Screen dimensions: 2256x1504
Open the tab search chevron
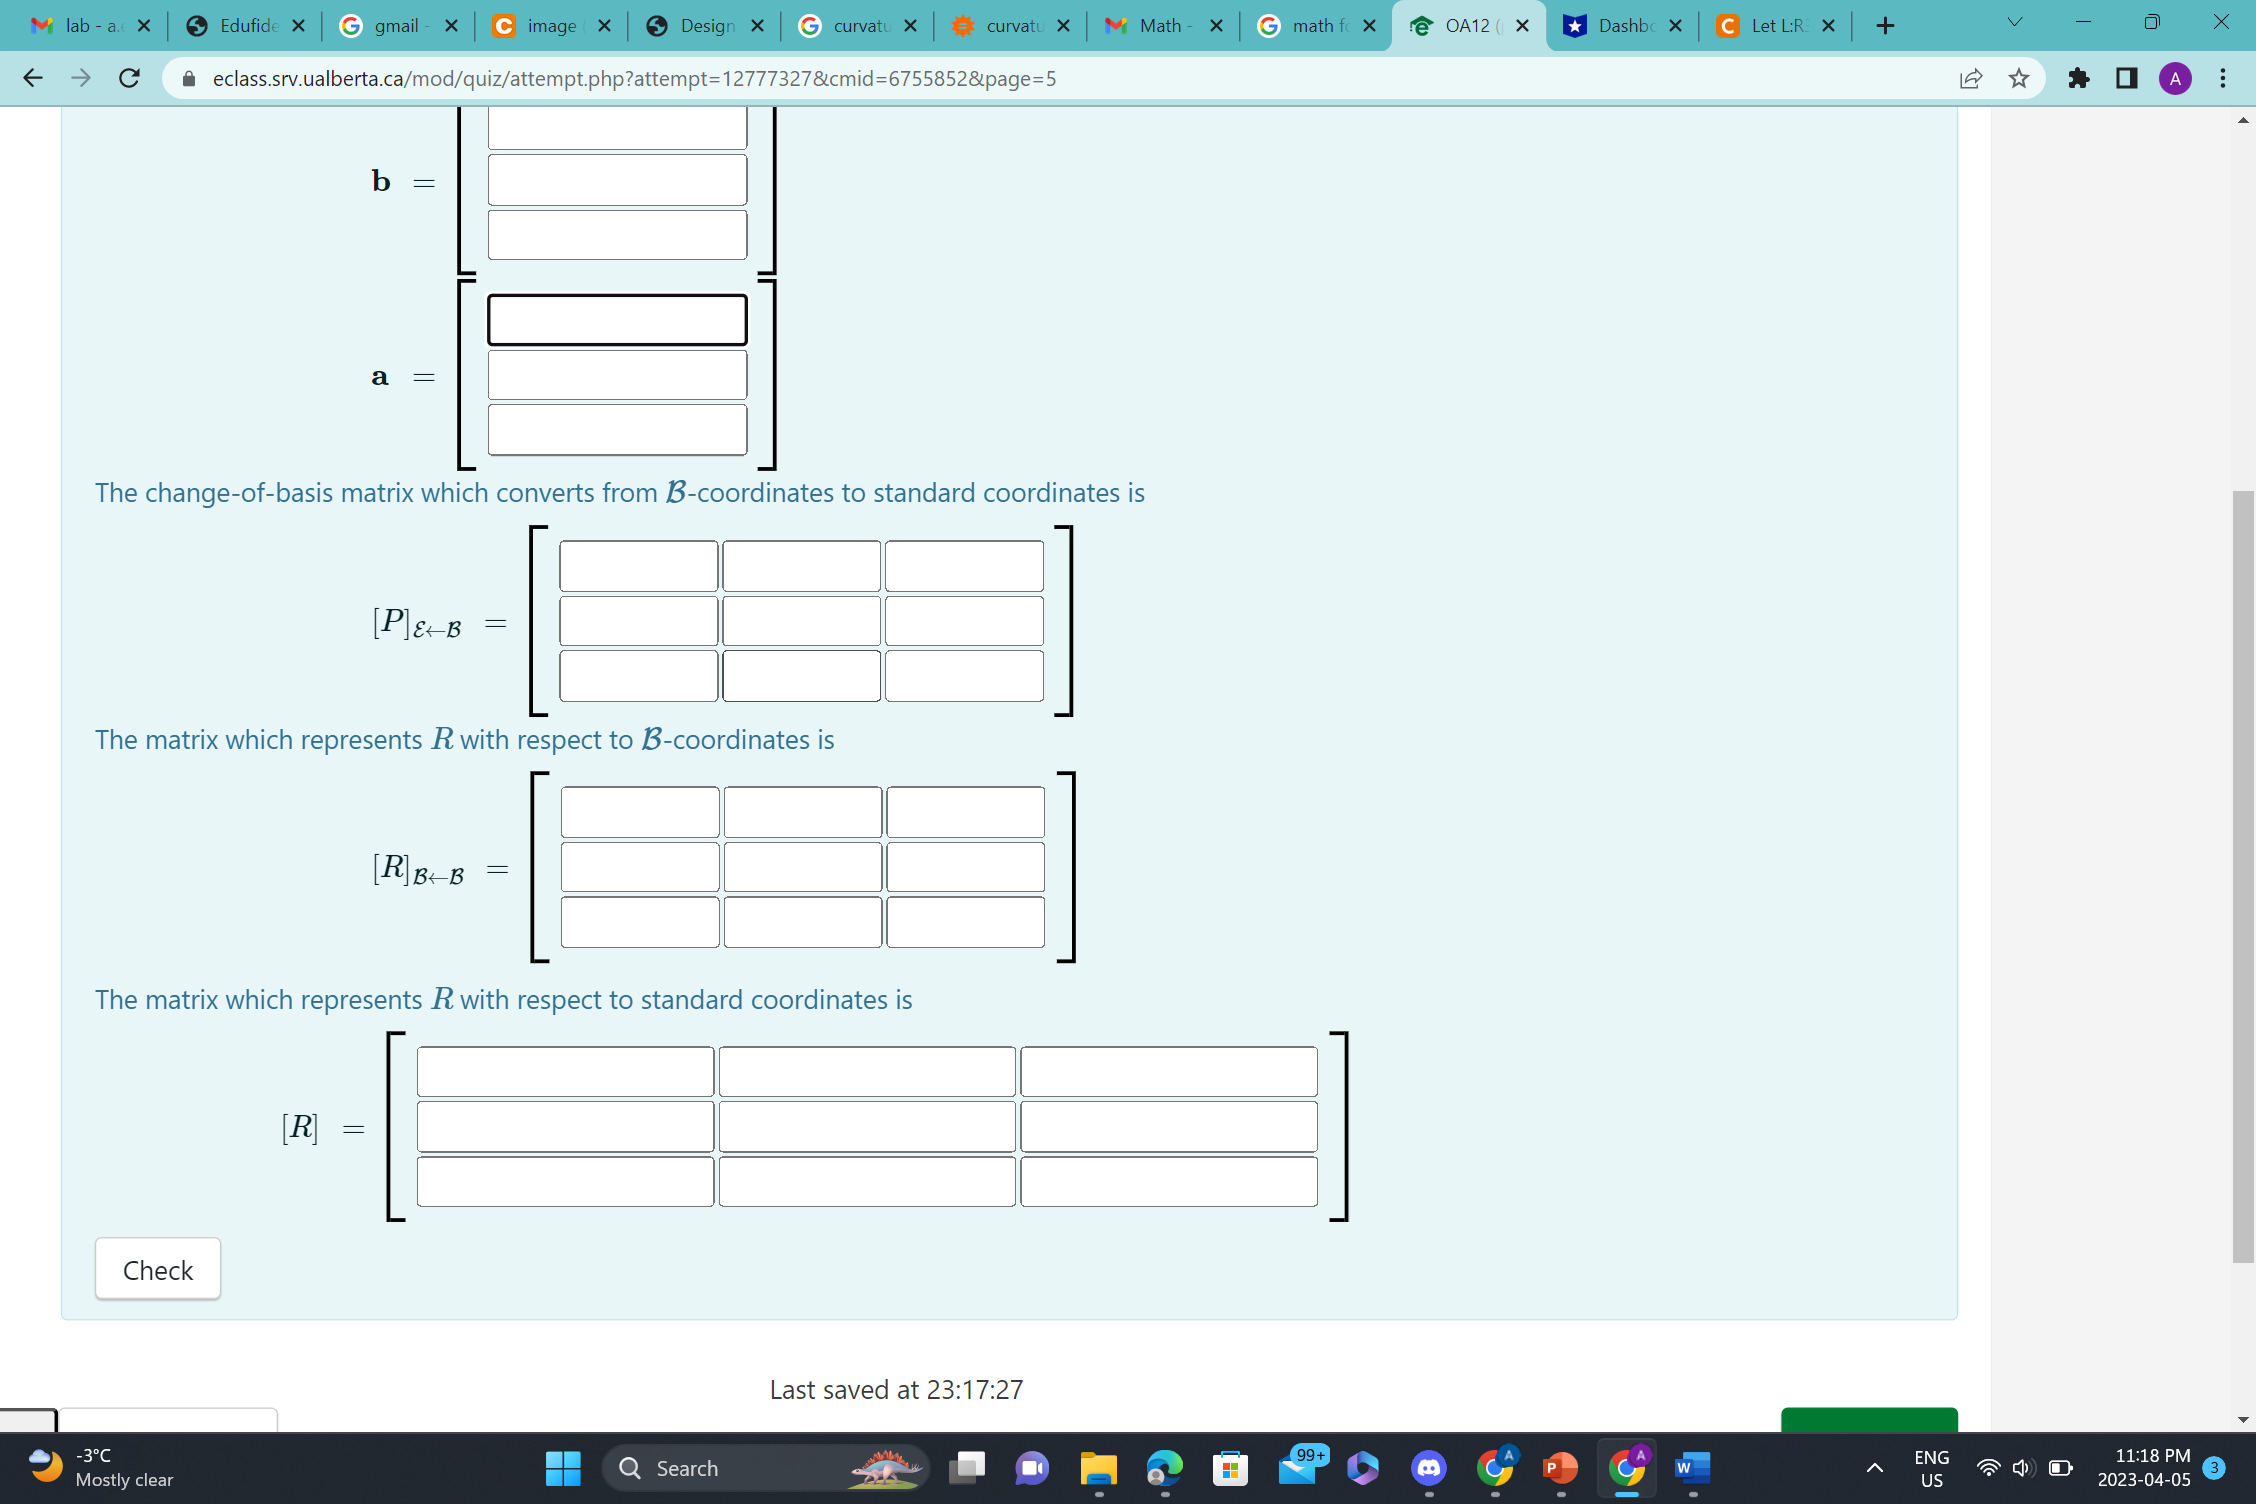point(2014,21)
